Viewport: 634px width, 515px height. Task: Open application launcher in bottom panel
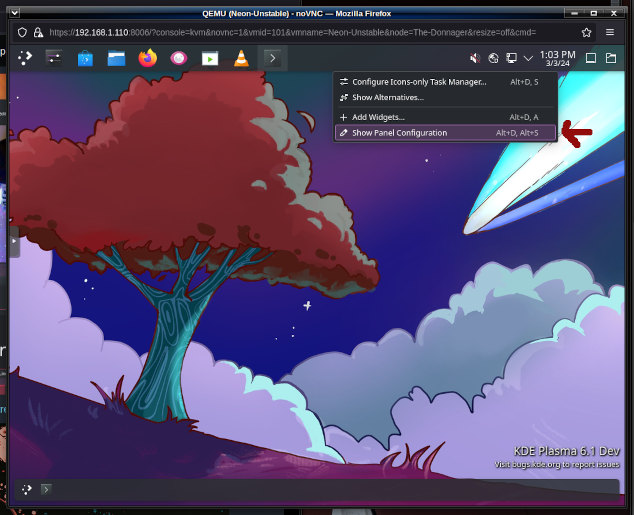[x=27, y=490]
